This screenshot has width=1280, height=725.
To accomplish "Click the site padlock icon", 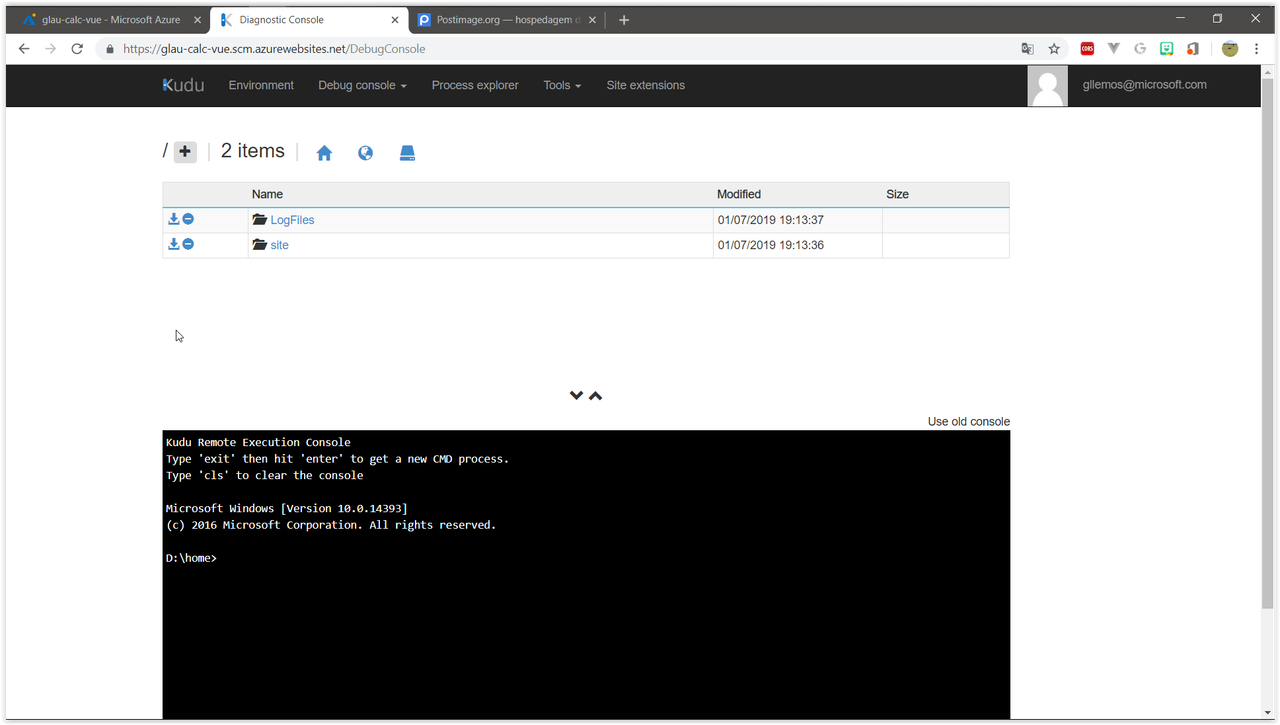I will [x=110, y=49].
